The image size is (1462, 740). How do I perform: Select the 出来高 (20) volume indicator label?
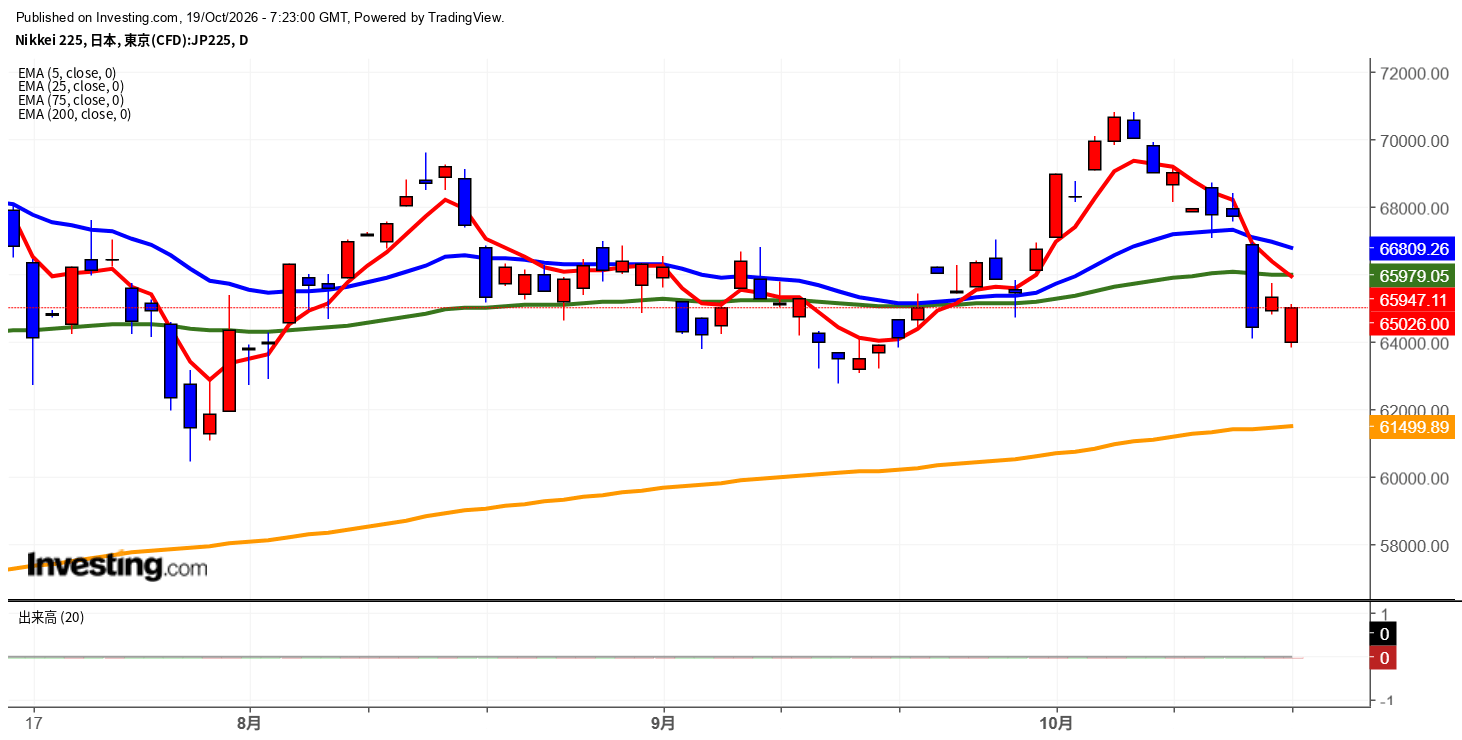tap(51, 617)
